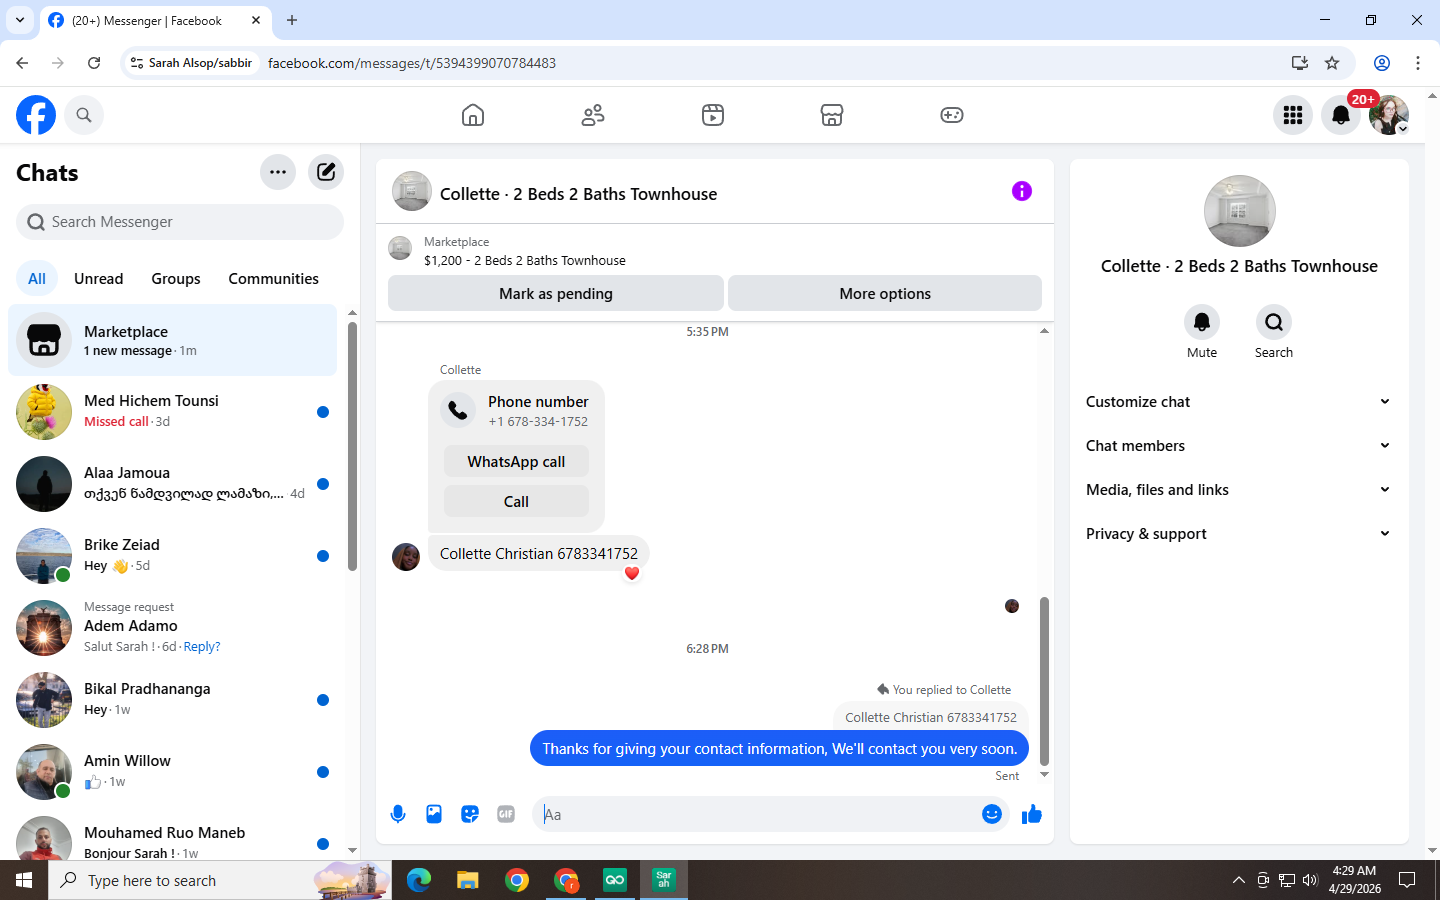Click the WhatsApp call button

point(516,462)
